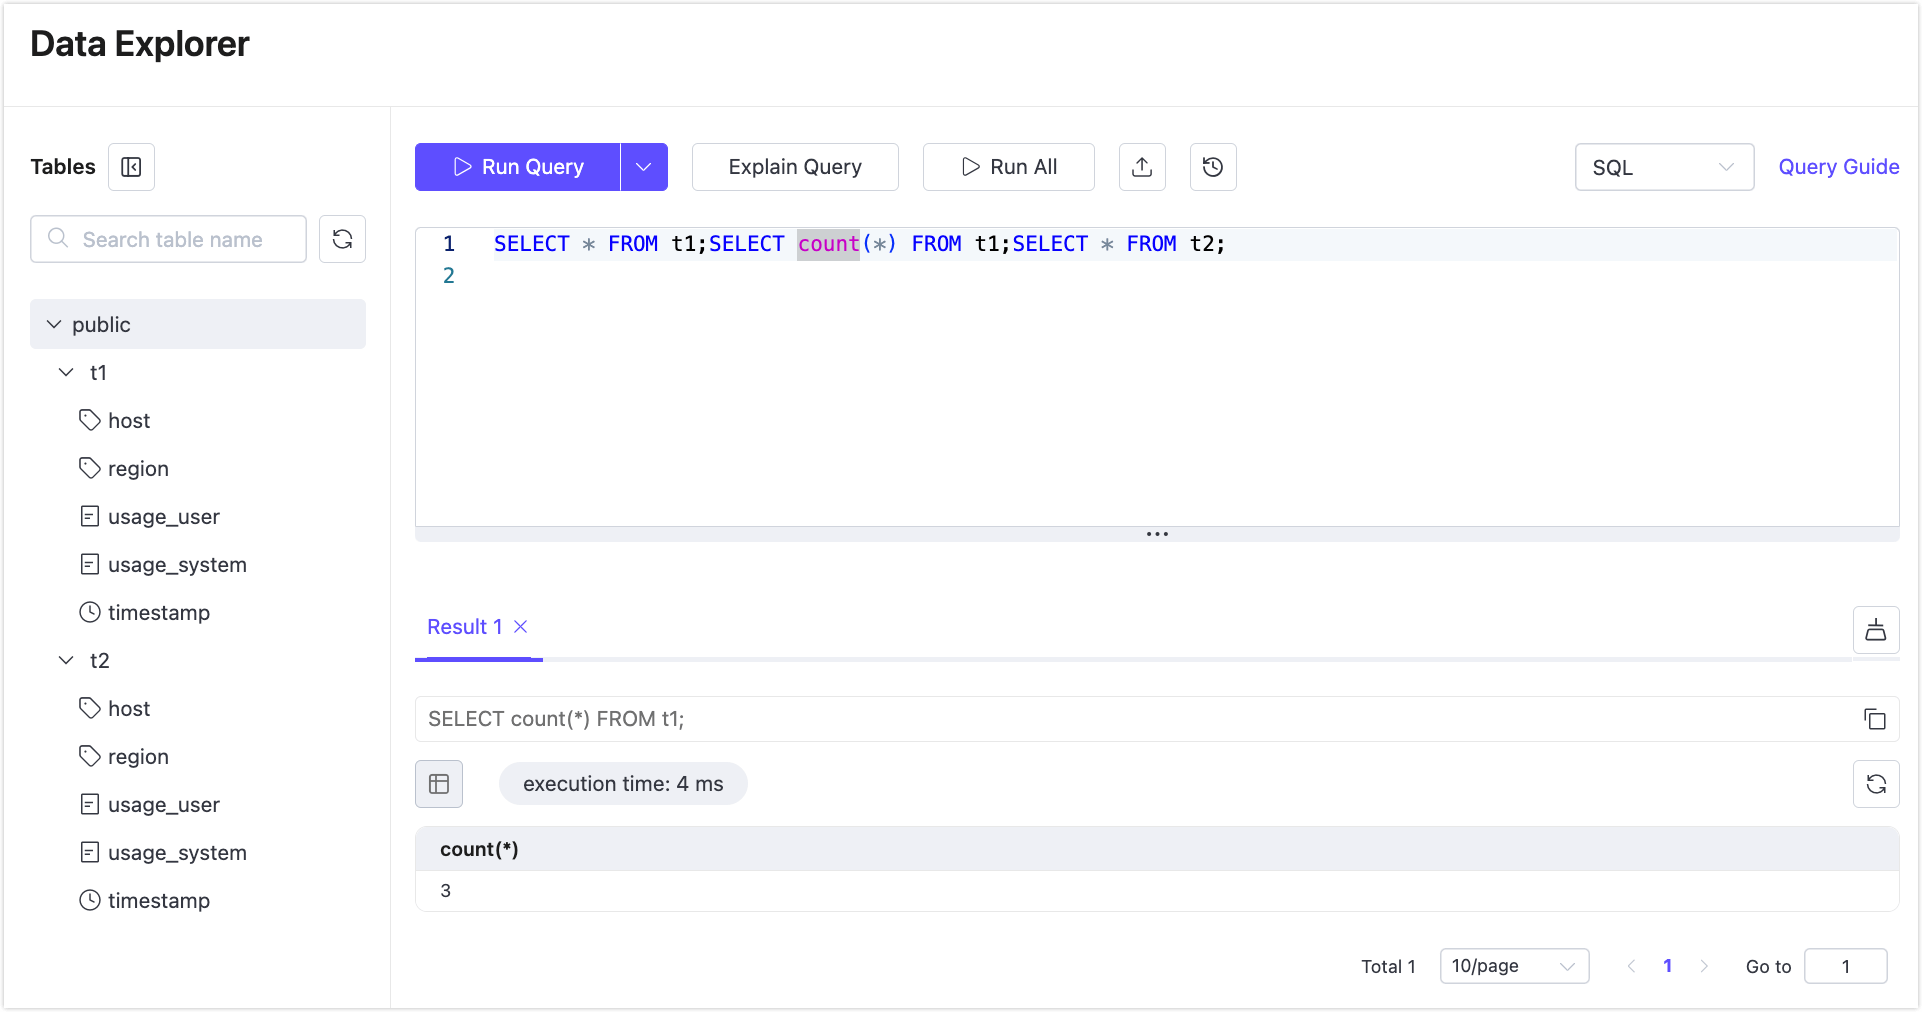
Task: Toggle the result table view
Action: click(x=439, y=784)
